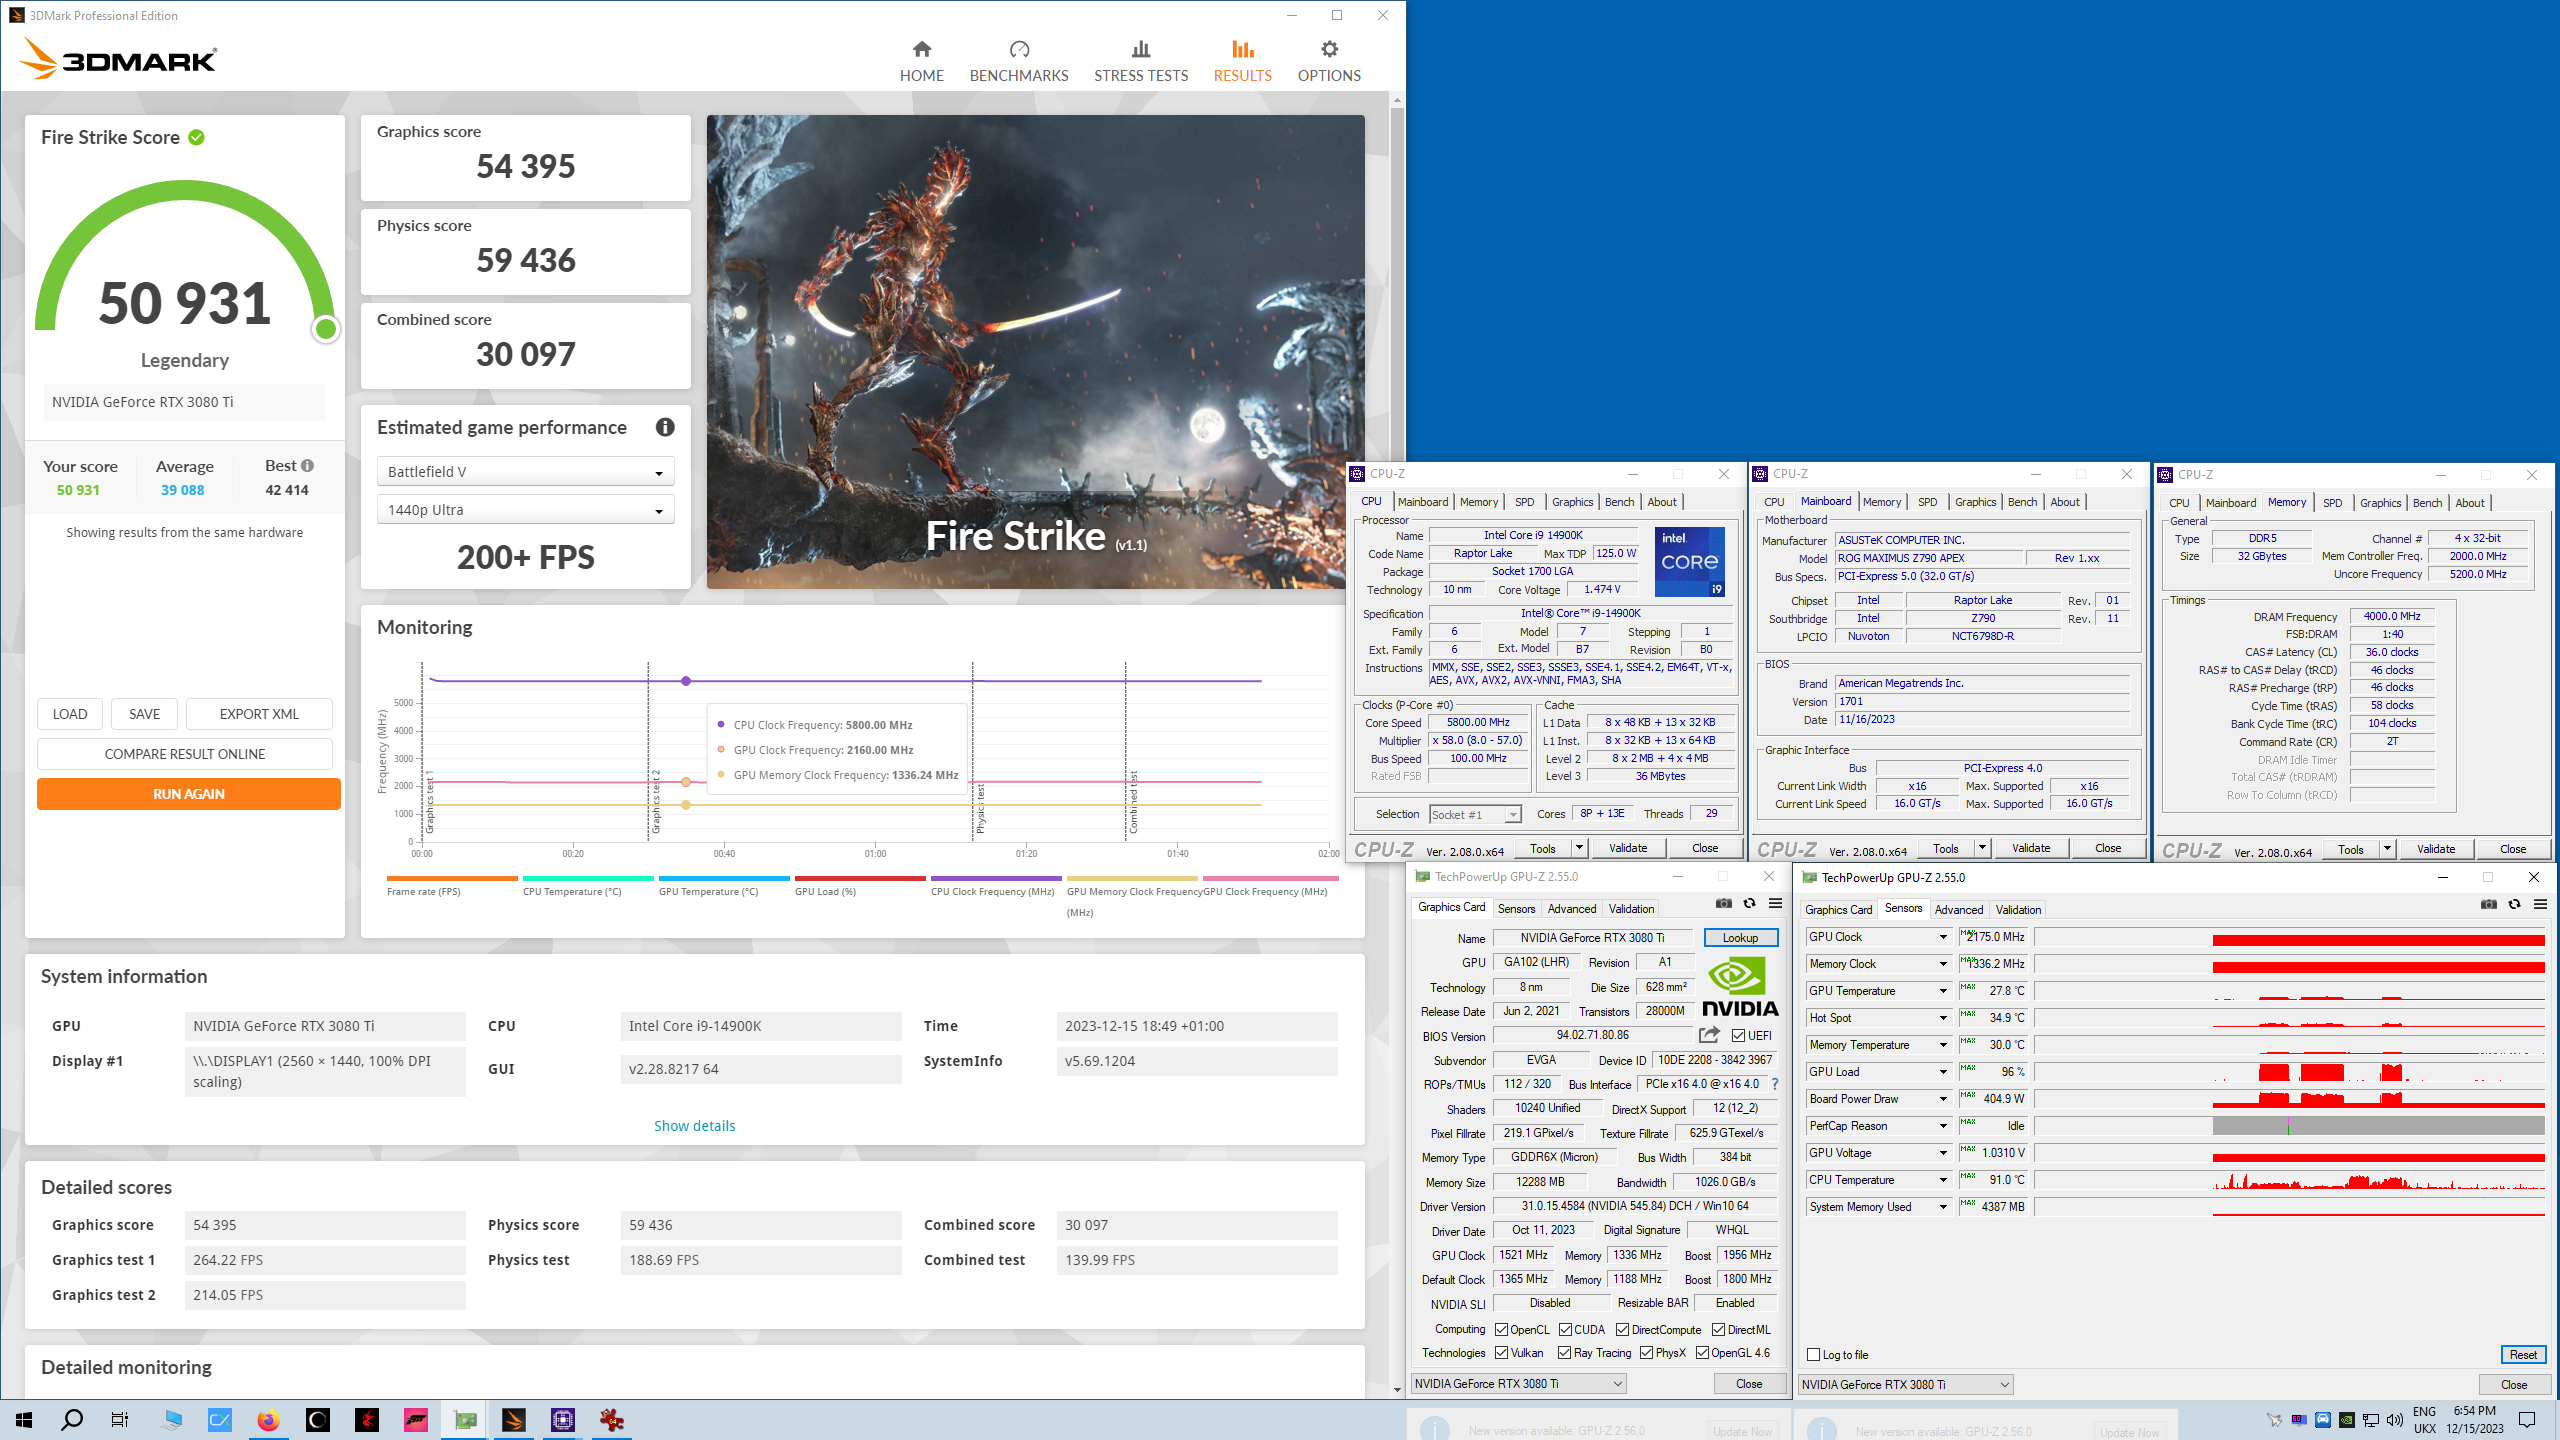
Task: Toggle the Ray Tracing checkbox
Action: pos(1564,1353)
